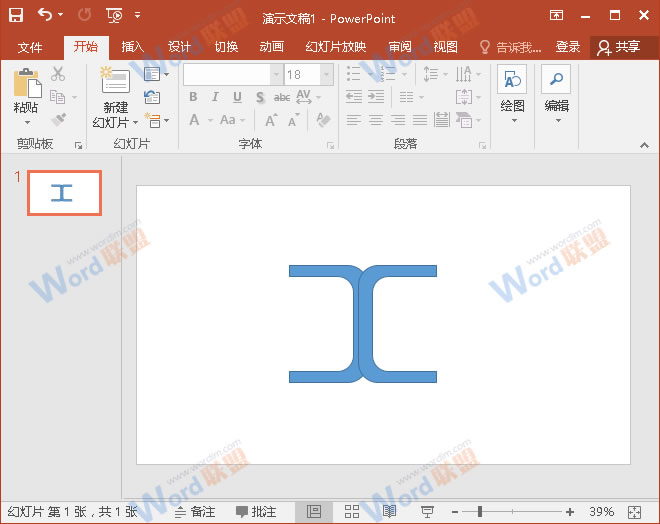Screen dimensions: 660x524
Task: Toggle Normal view in status bar
Action: pos(314,511)
